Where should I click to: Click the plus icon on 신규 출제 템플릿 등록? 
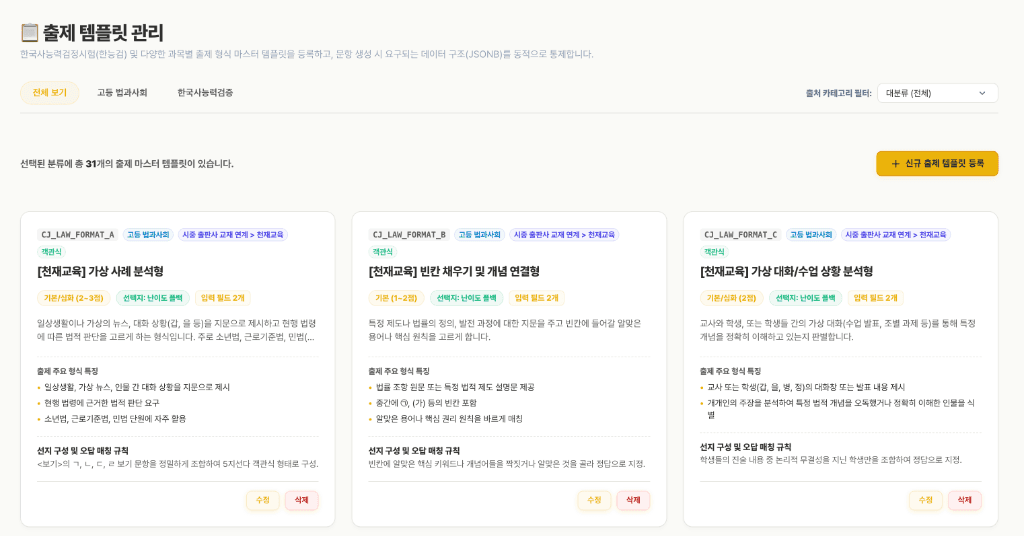pyautogui.click(x=895, y=163)
